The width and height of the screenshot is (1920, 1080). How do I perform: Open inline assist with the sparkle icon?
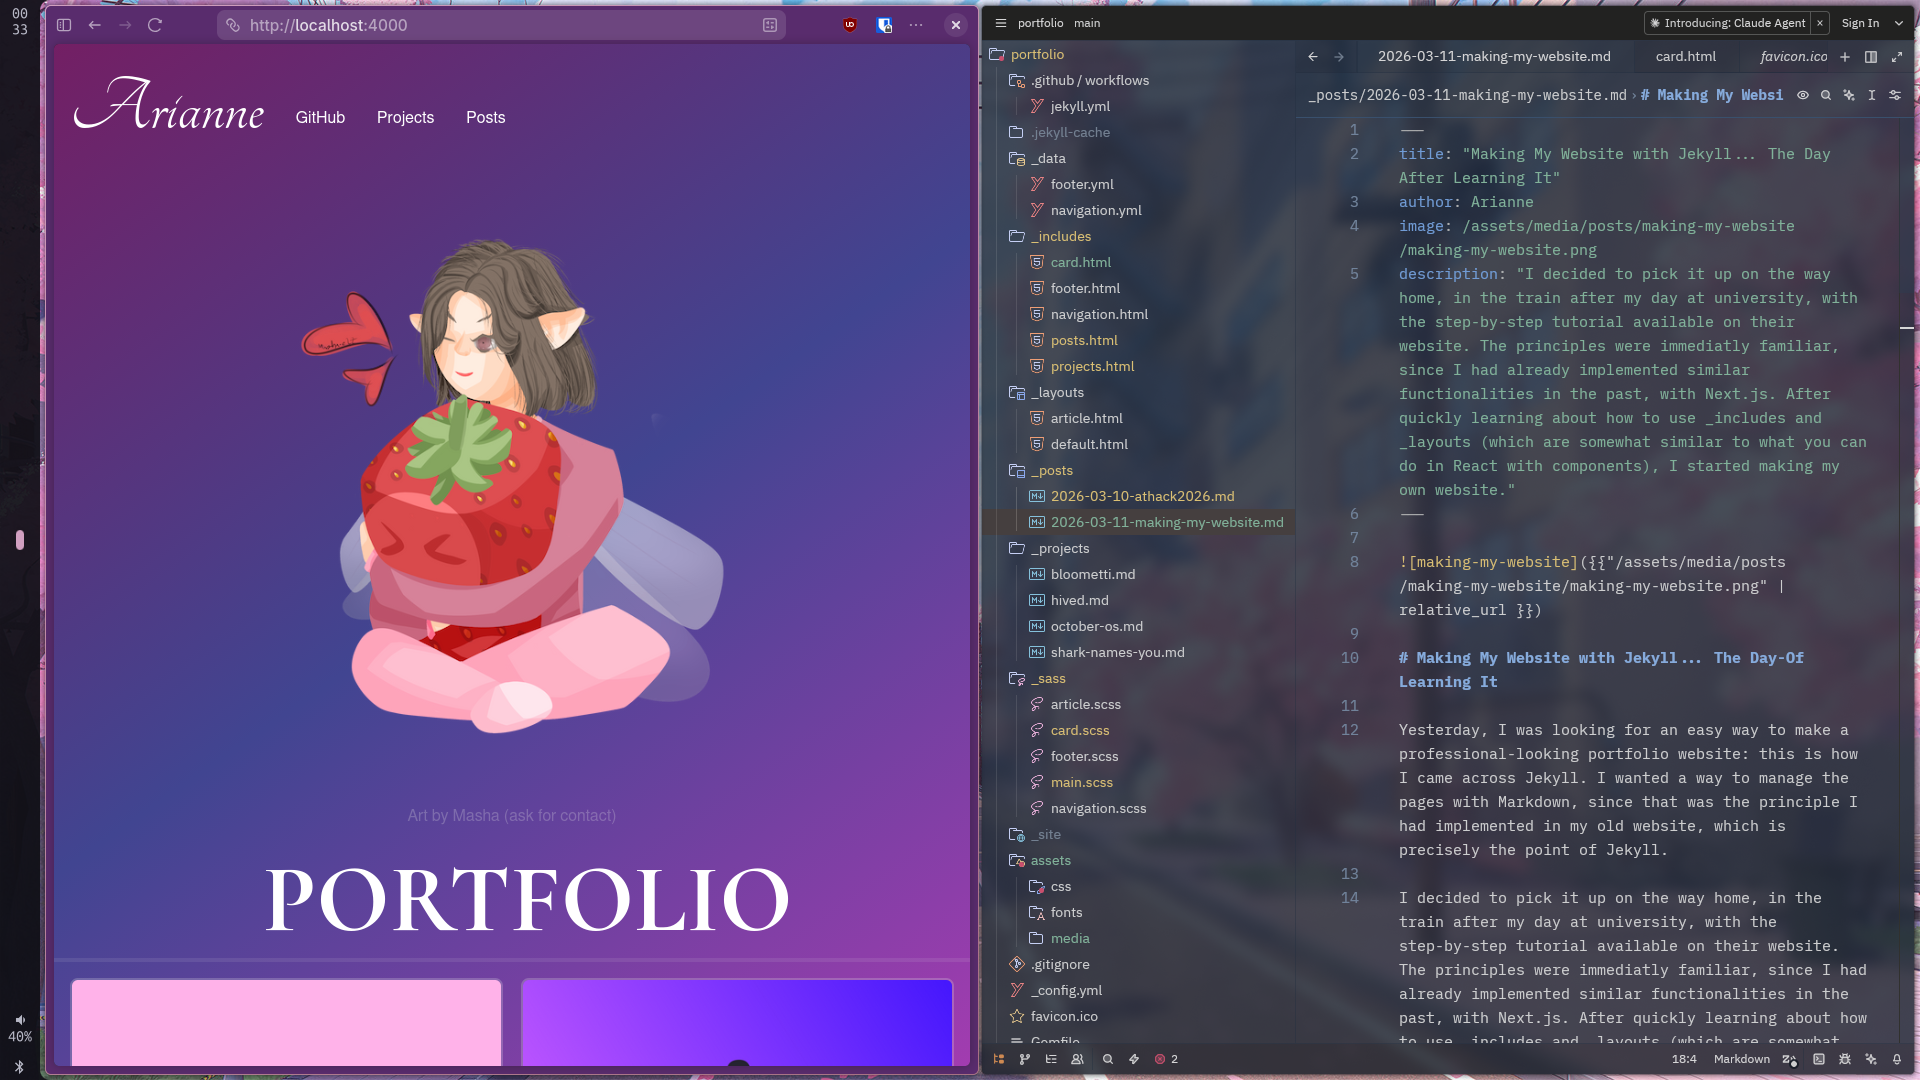pos(1848,95)
